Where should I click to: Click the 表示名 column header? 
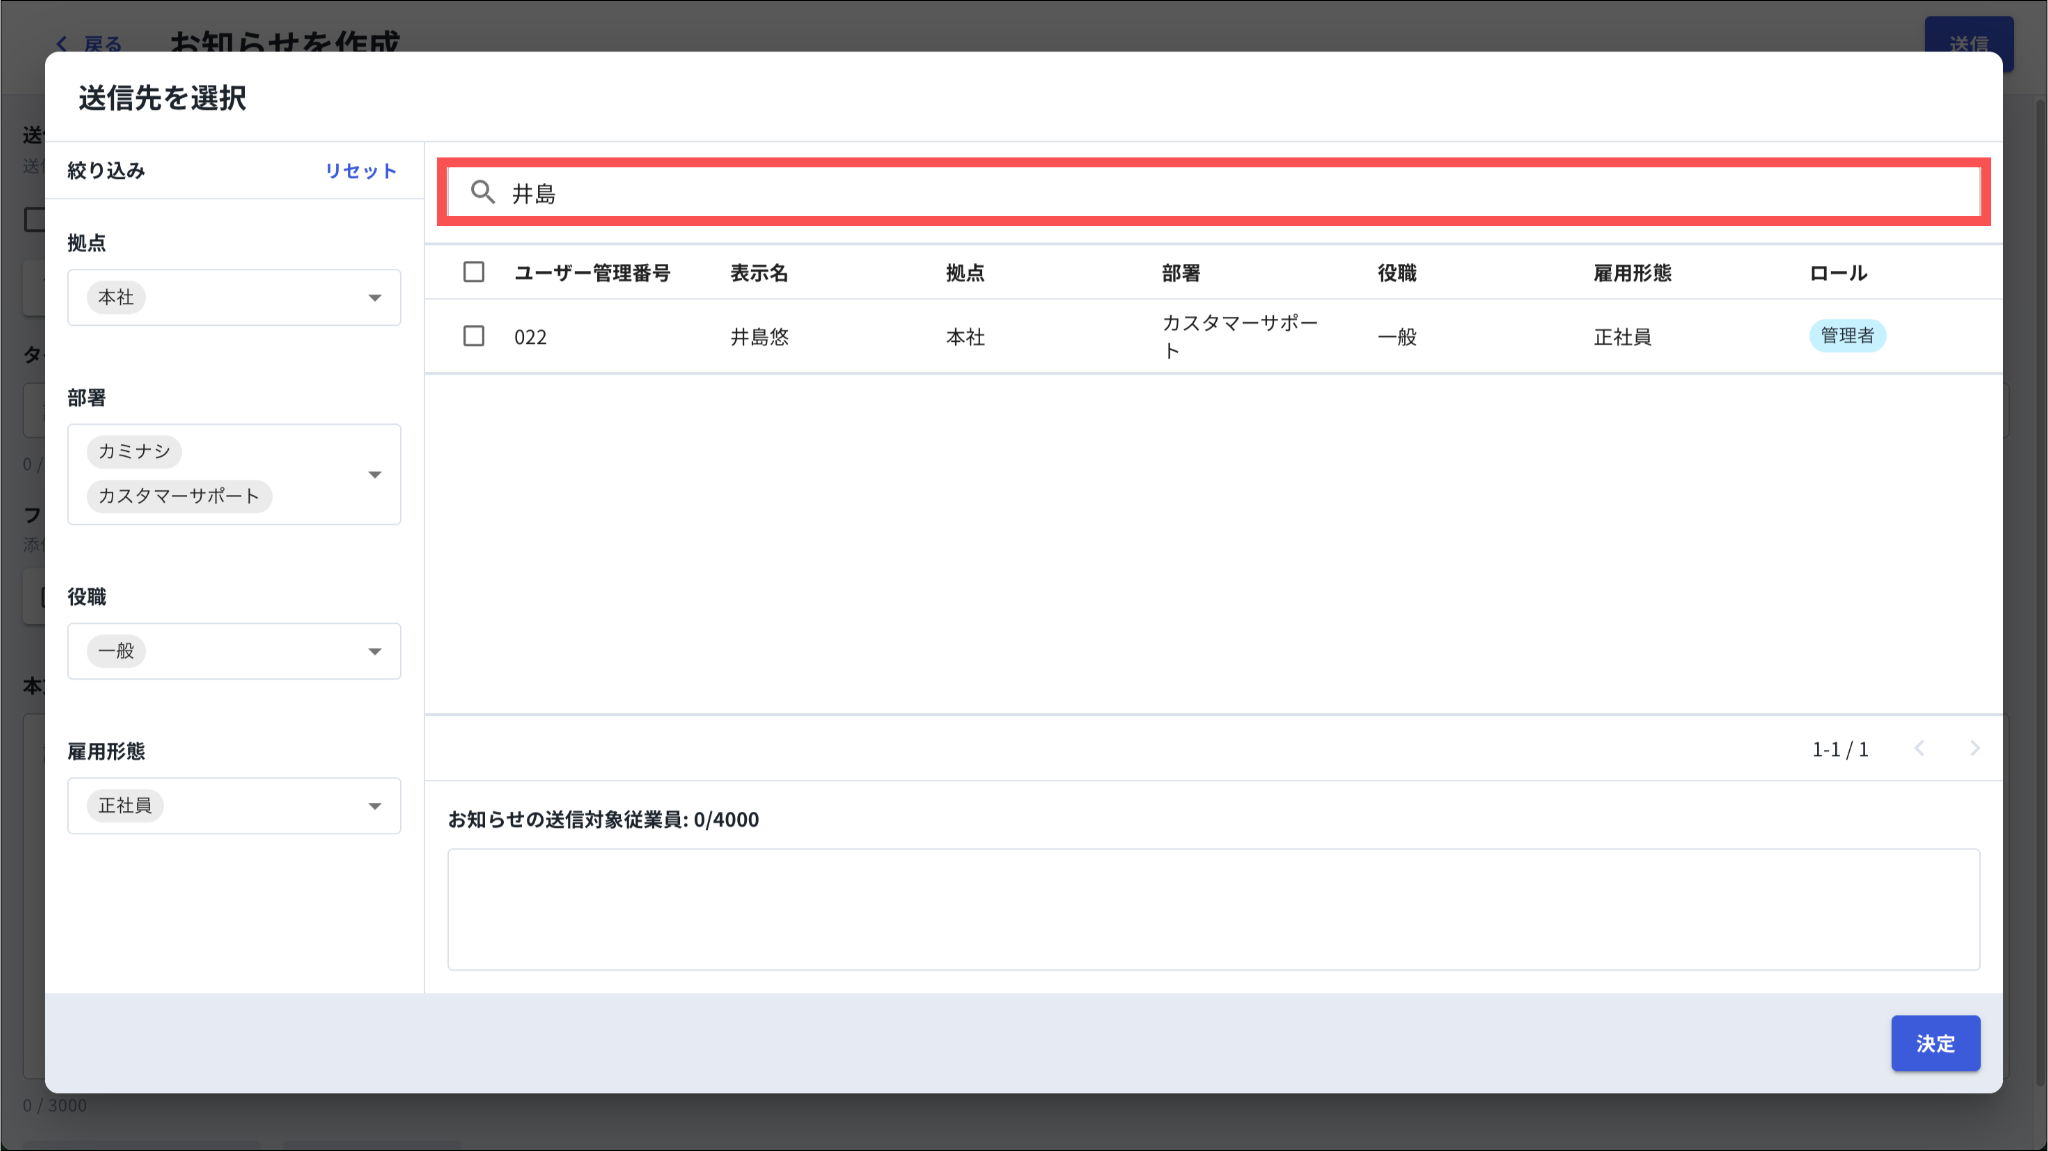pyautogui.click(x=759, y=273)
